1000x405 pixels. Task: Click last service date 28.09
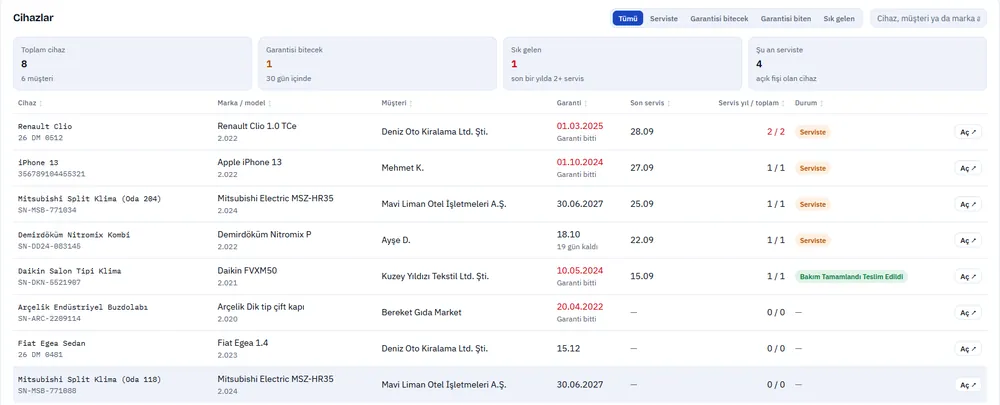tap(642, 132)
